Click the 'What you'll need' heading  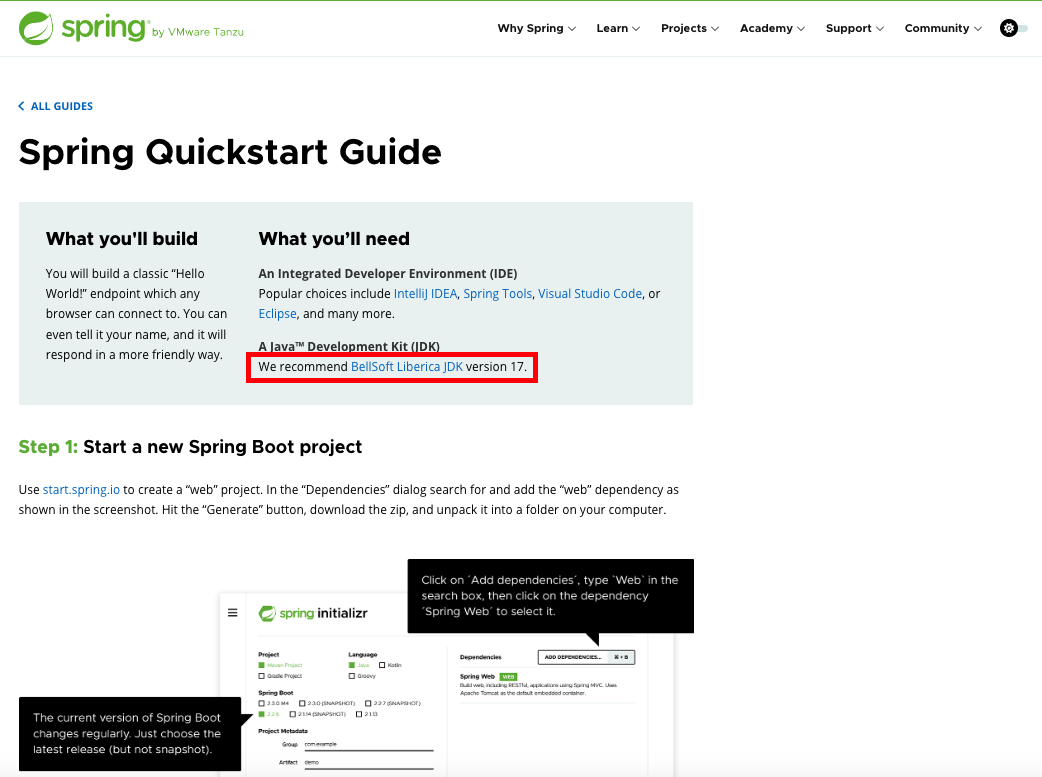(x=334, y=239)
